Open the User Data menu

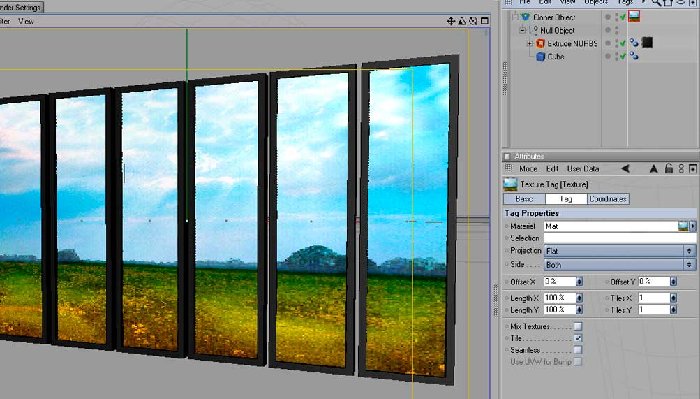click(x=583, y=169)
